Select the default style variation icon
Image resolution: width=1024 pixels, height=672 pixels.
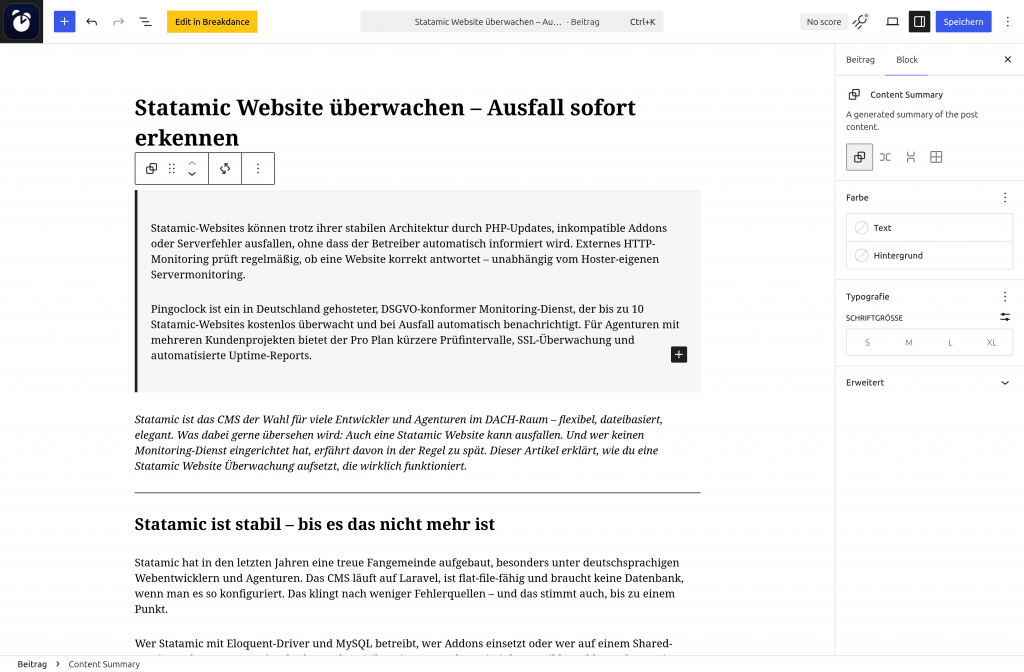point(859,157)
